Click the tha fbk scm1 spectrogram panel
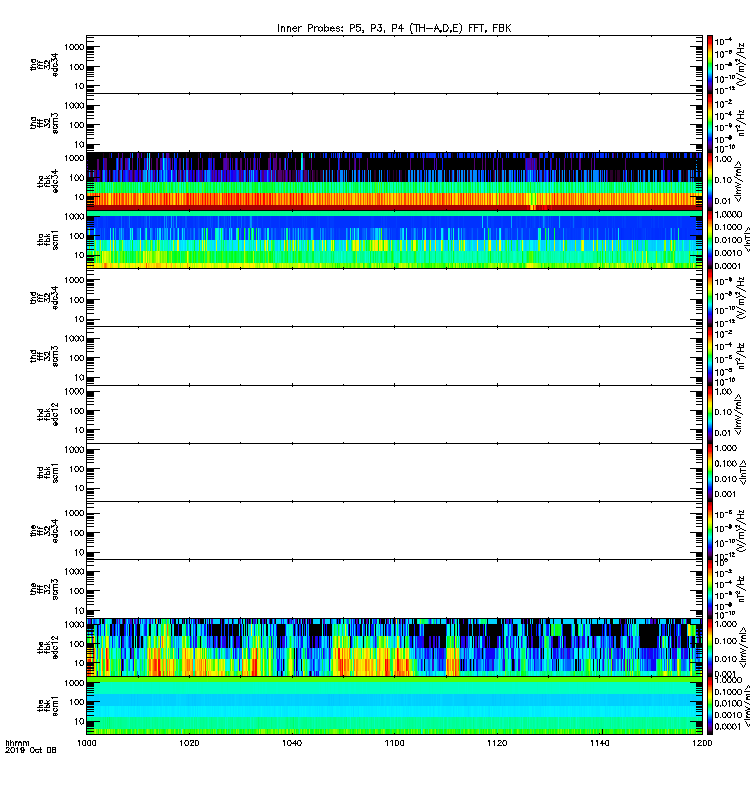 tap(394, 239)
